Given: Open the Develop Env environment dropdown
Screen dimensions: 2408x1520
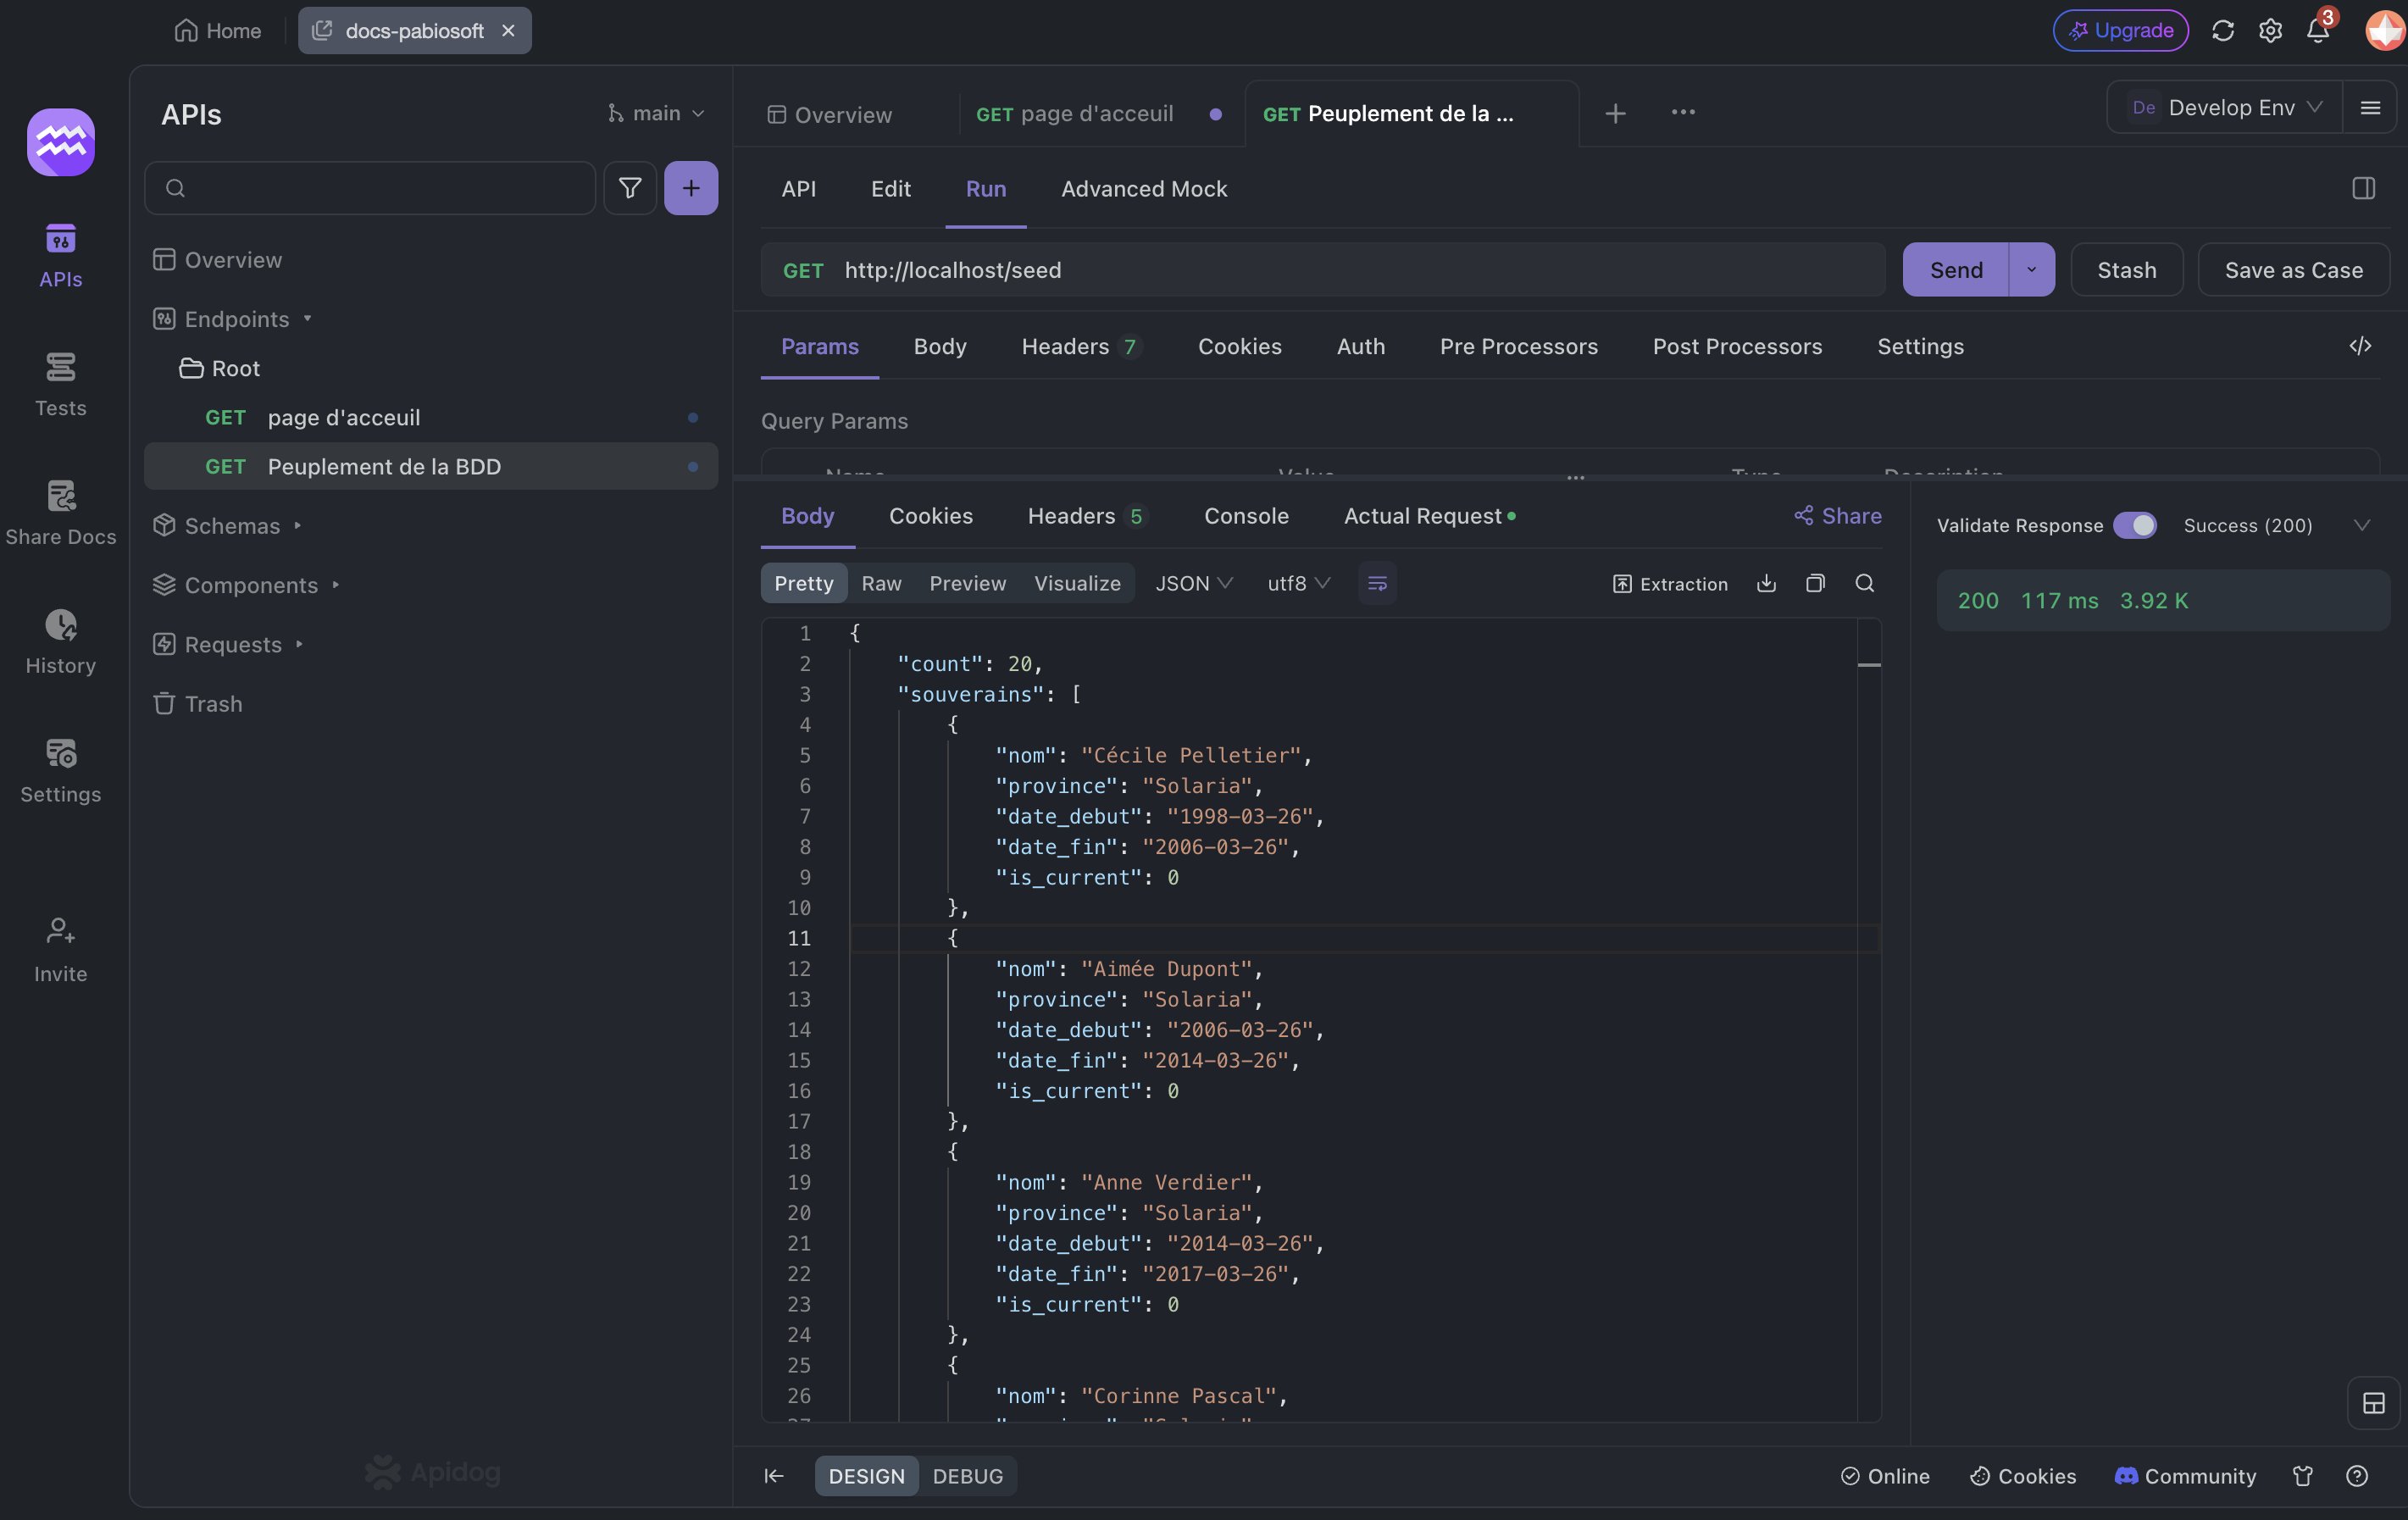Looking at the screenshot, I should pyautogui.click(x=2230, y=108).
